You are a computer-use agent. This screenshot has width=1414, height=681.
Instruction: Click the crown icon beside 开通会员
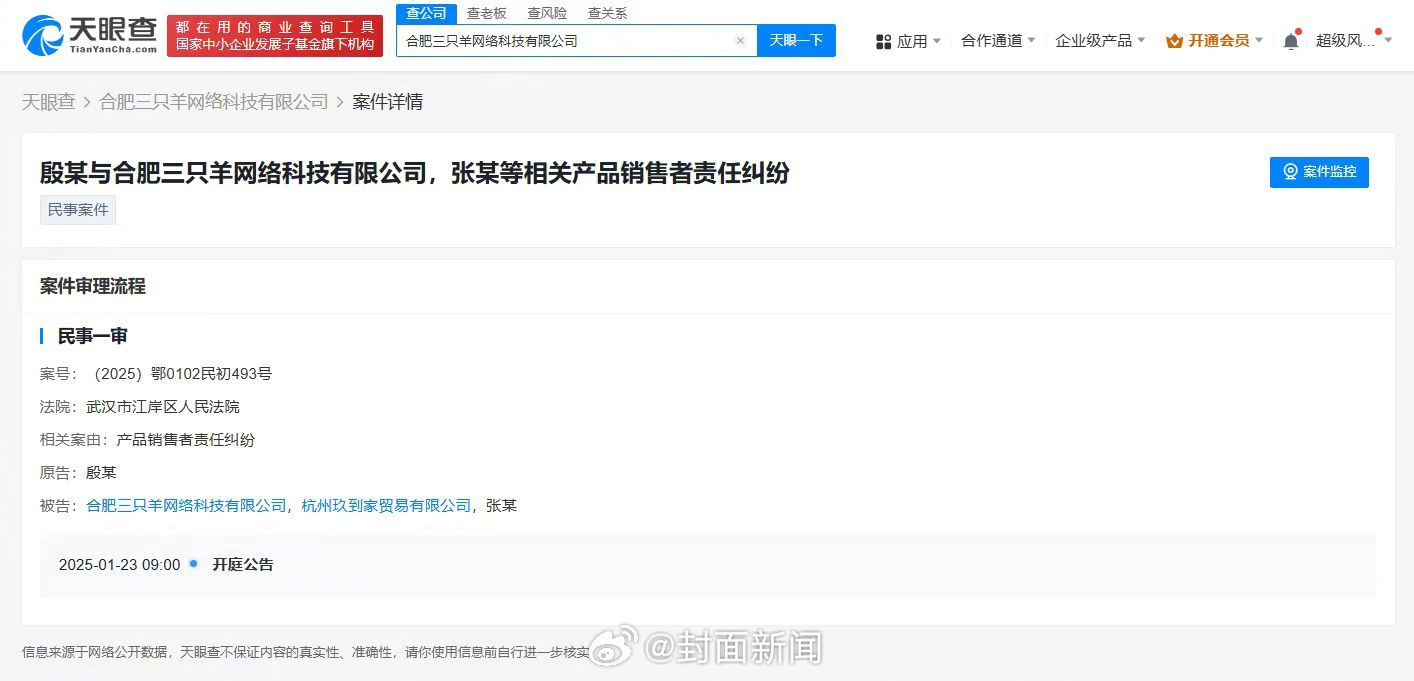[1174, 41]
